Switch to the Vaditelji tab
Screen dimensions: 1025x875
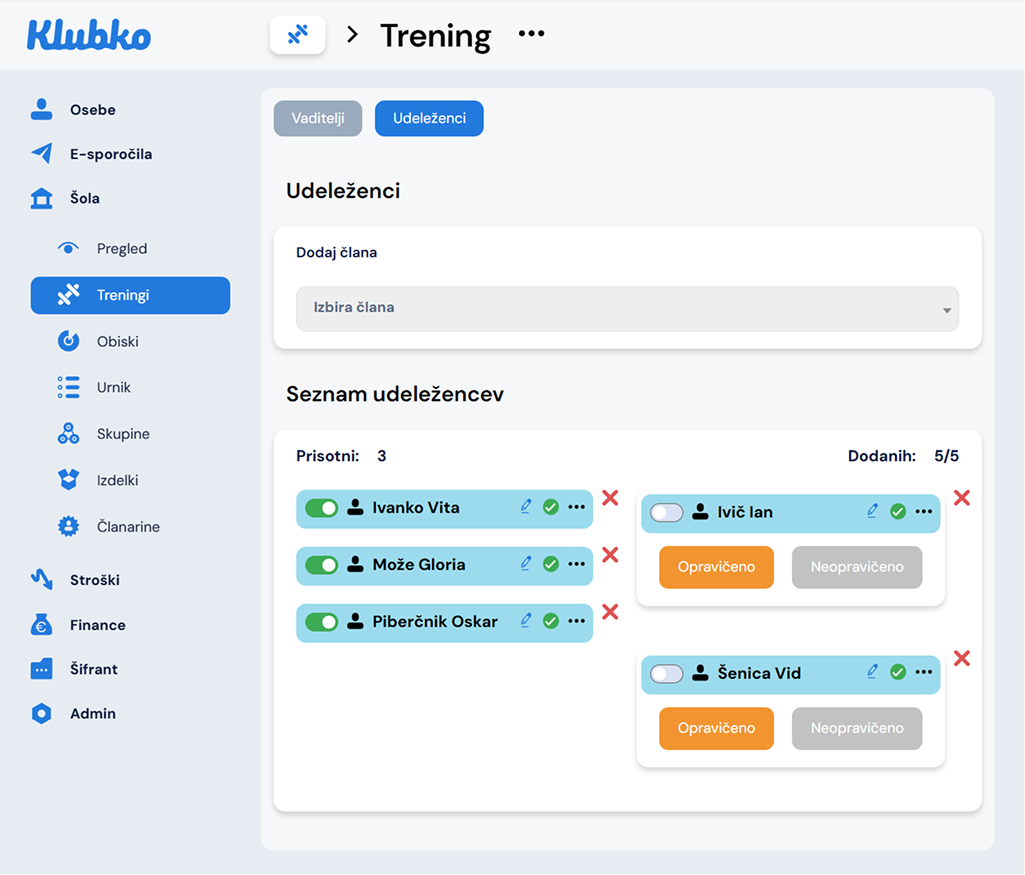318,118
